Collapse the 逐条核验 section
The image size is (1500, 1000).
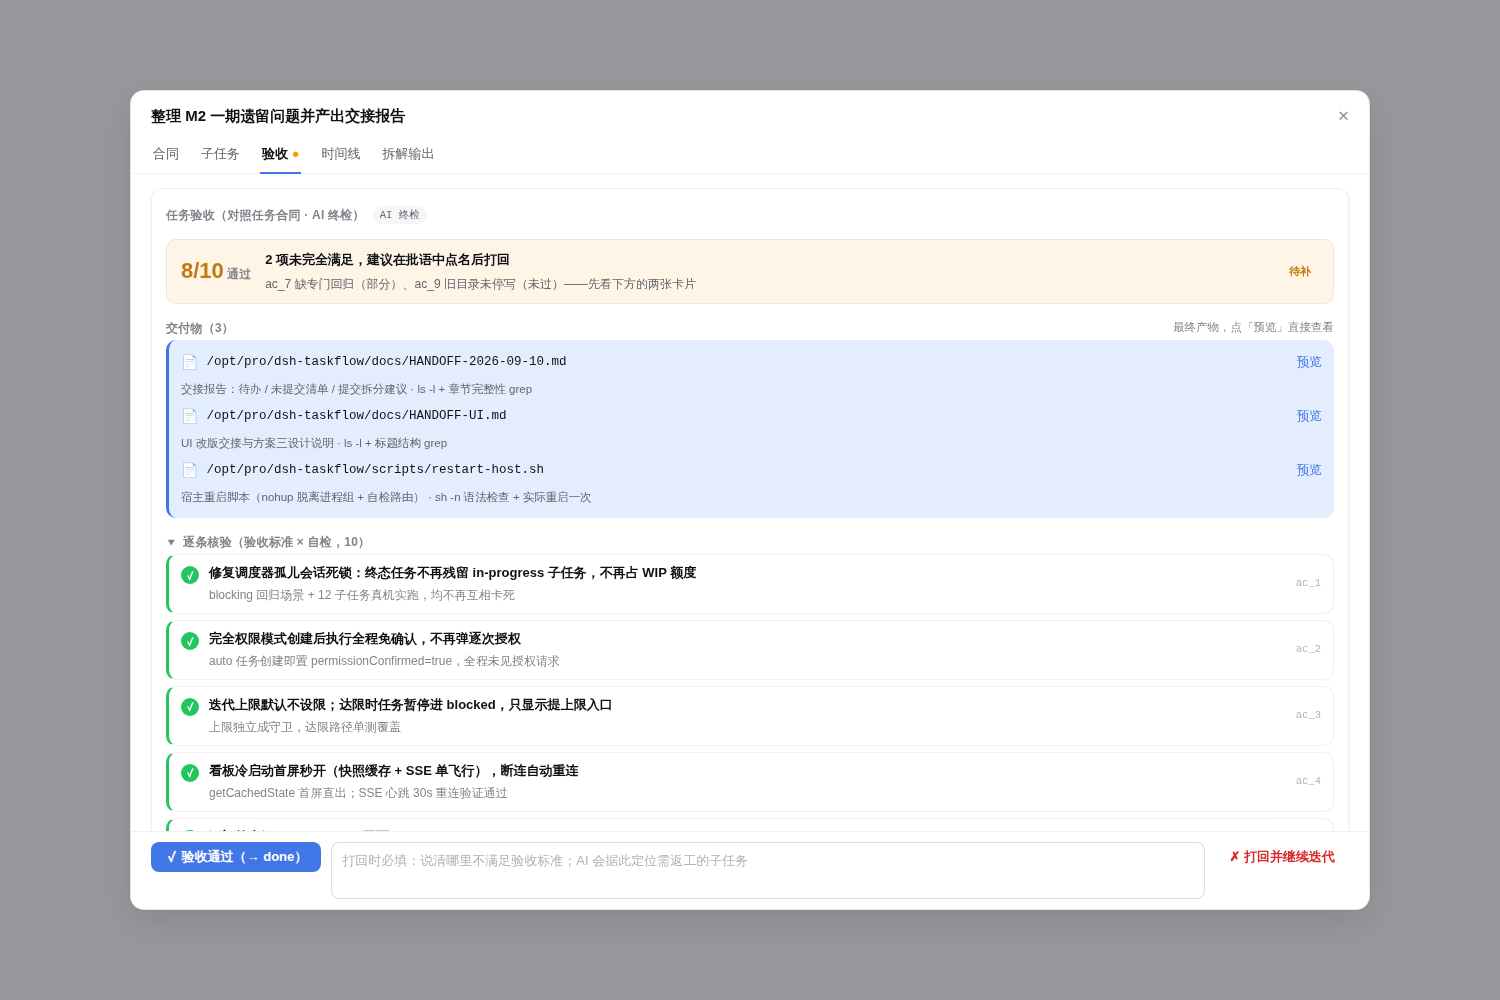171,542
